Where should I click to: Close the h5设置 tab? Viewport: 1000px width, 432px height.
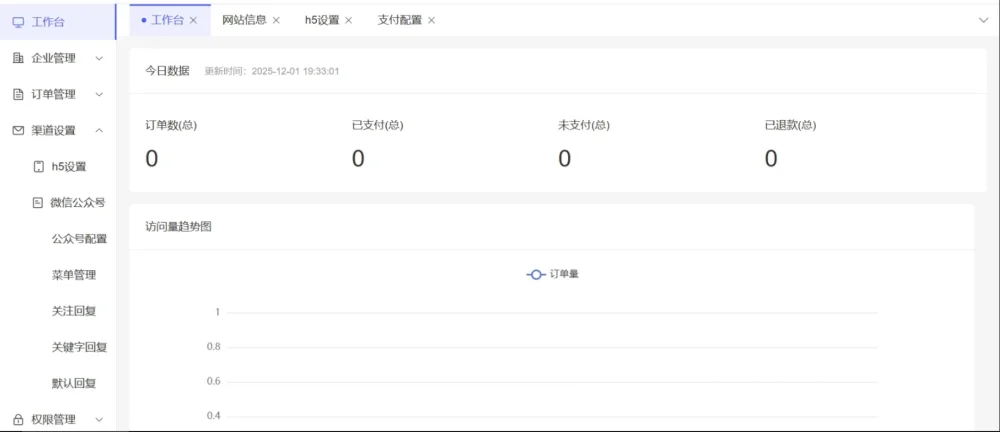click(x=348, y=20)
